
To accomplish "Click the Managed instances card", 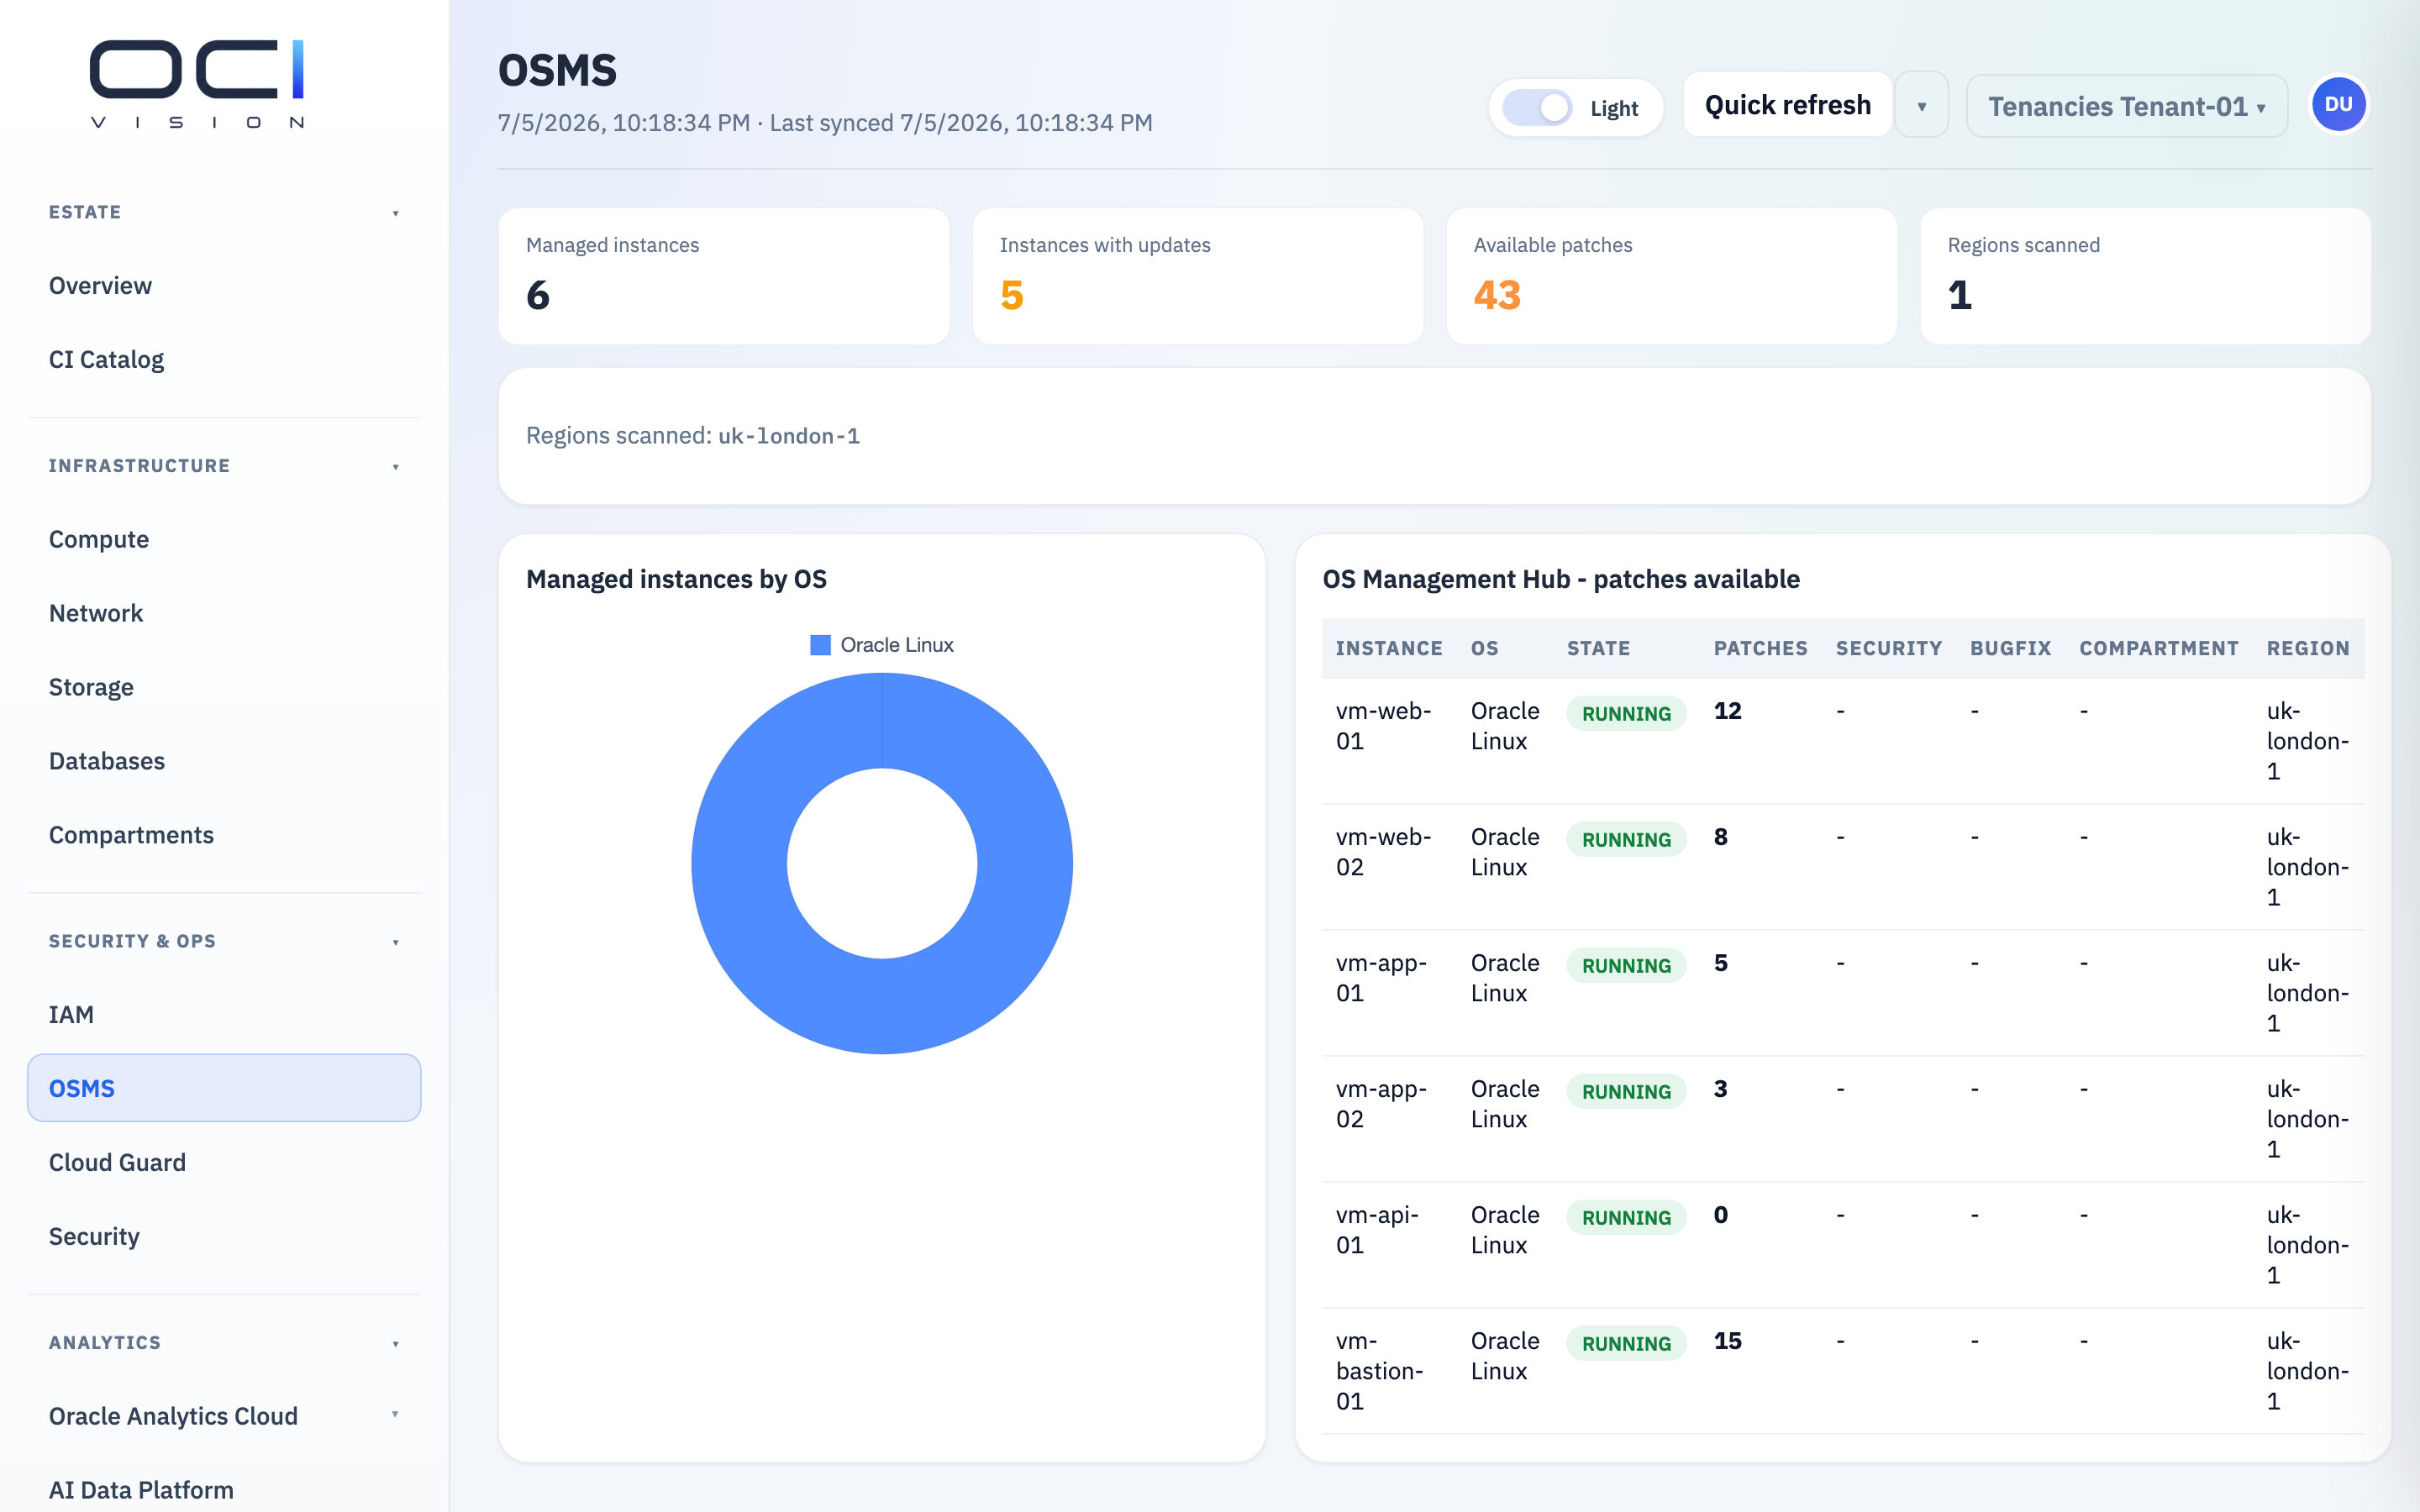I will pos(724,276).
